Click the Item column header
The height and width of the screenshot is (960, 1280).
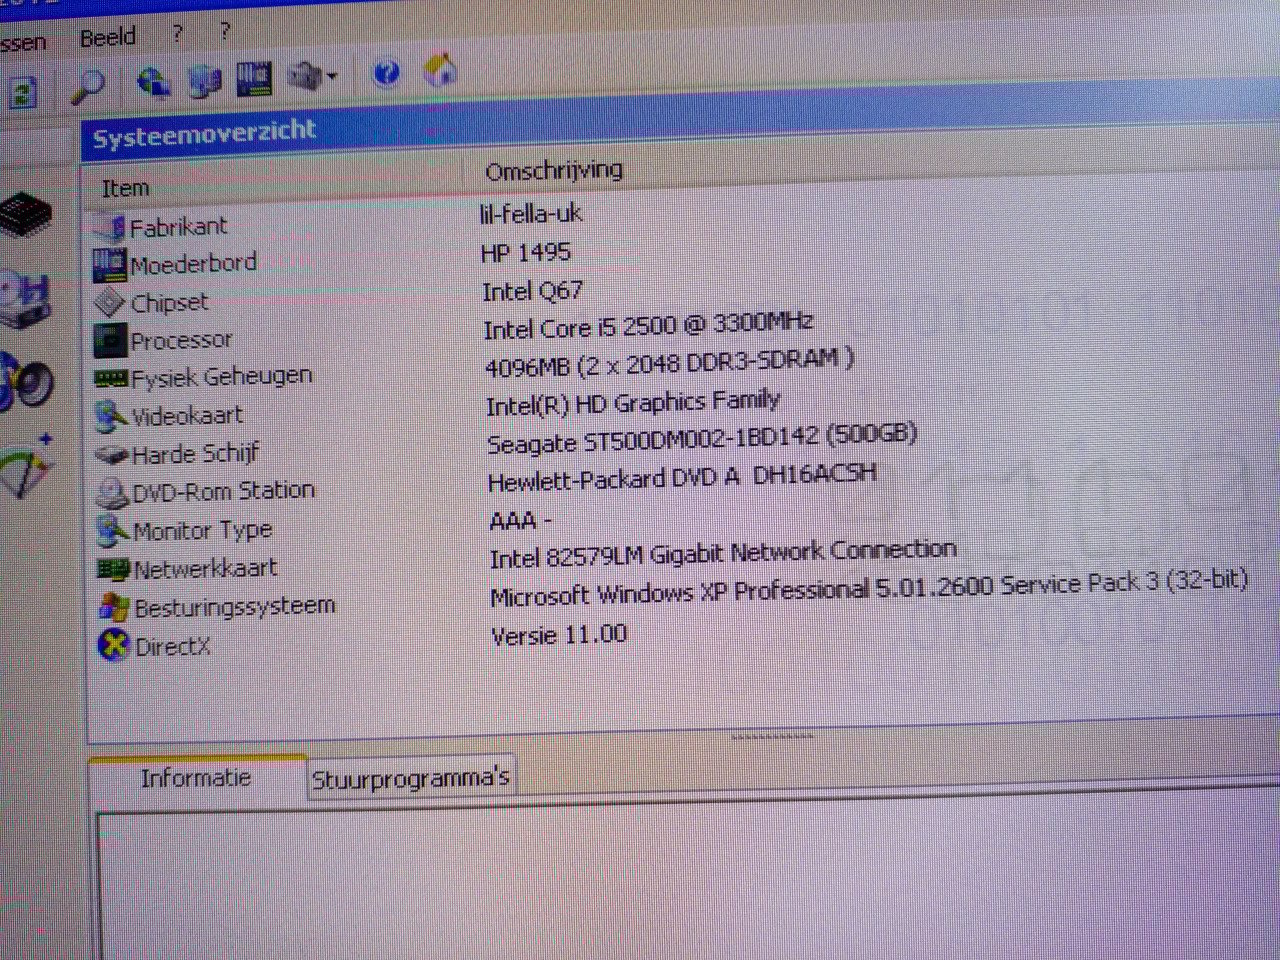click(x=126, y=188)
